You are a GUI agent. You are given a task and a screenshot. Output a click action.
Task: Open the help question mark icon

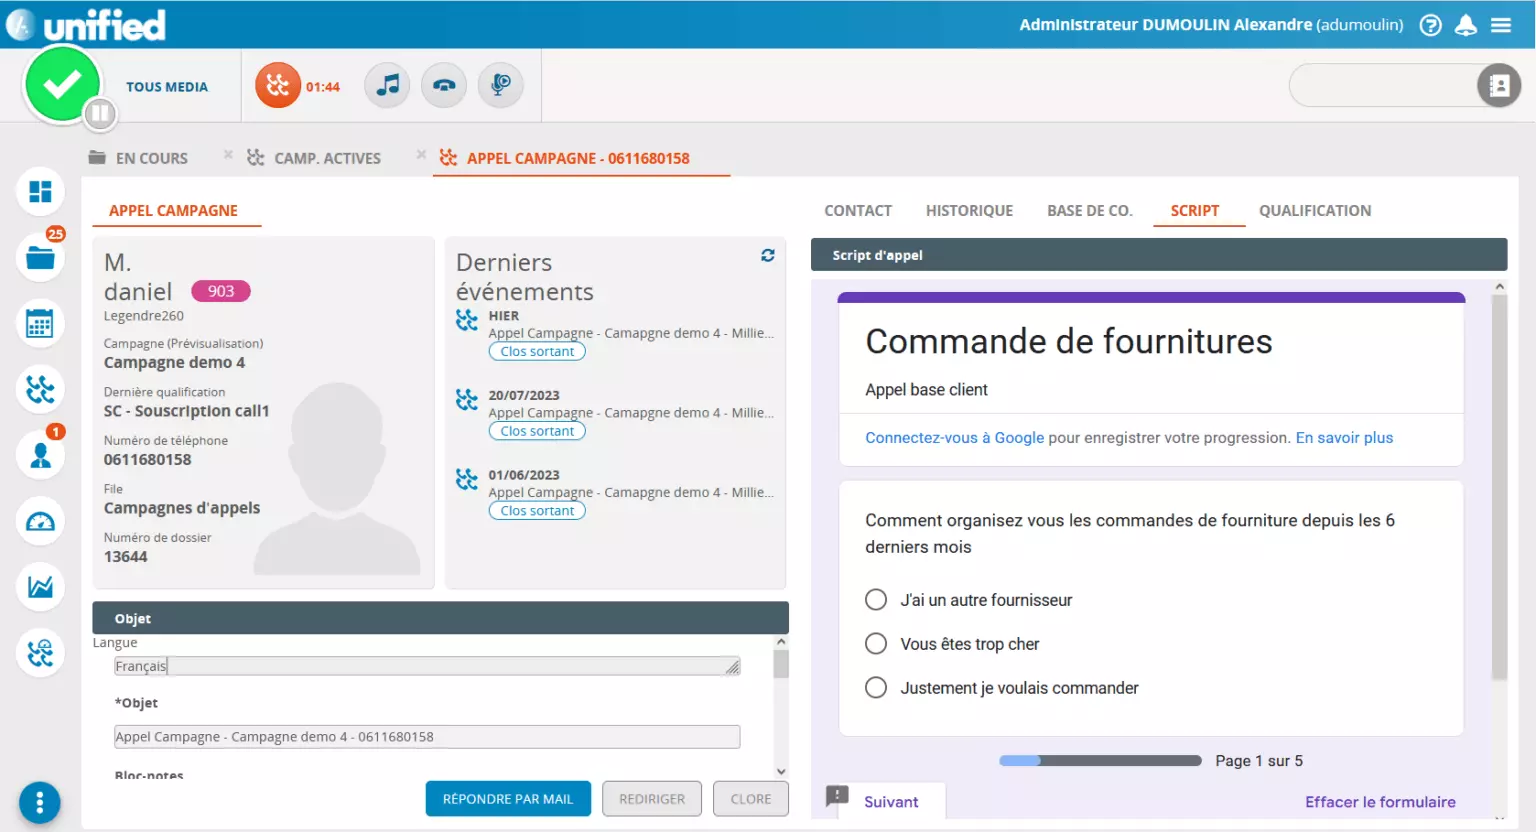[x=1431, y=25]
